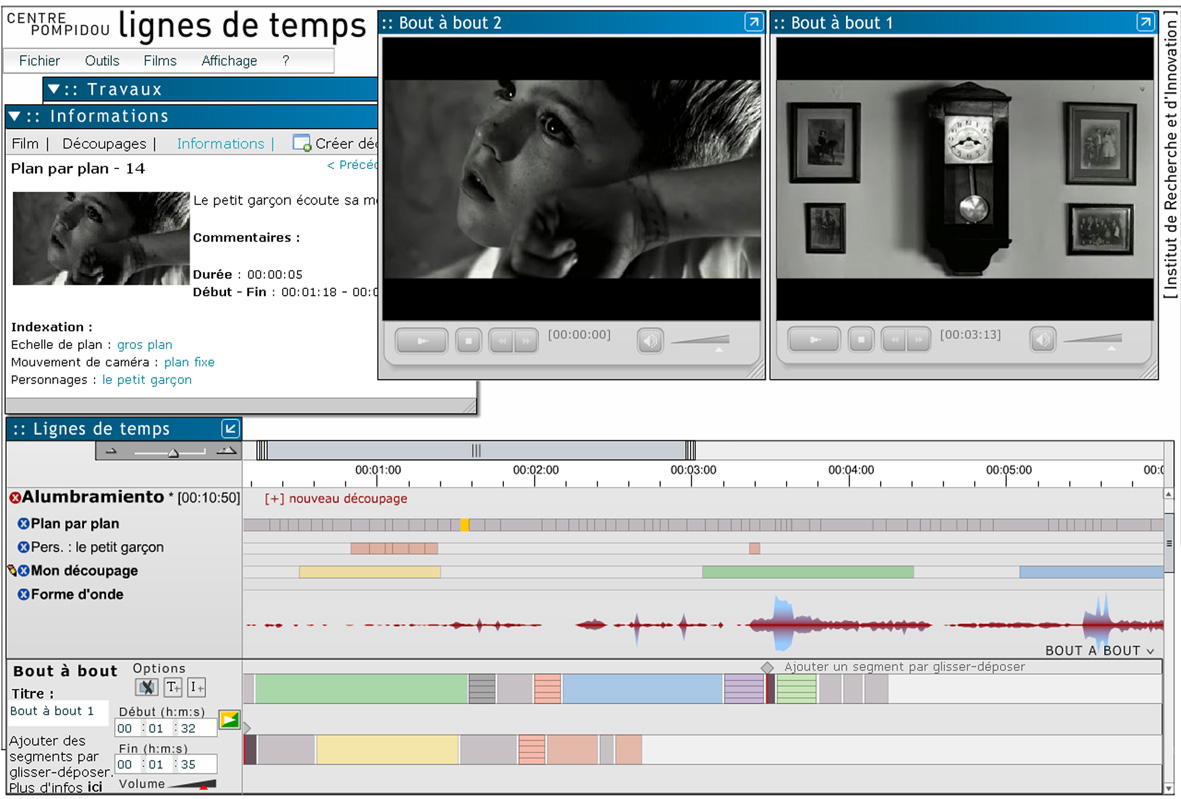Rewind in Bout à bout 2 player

(x=502, y=341)
